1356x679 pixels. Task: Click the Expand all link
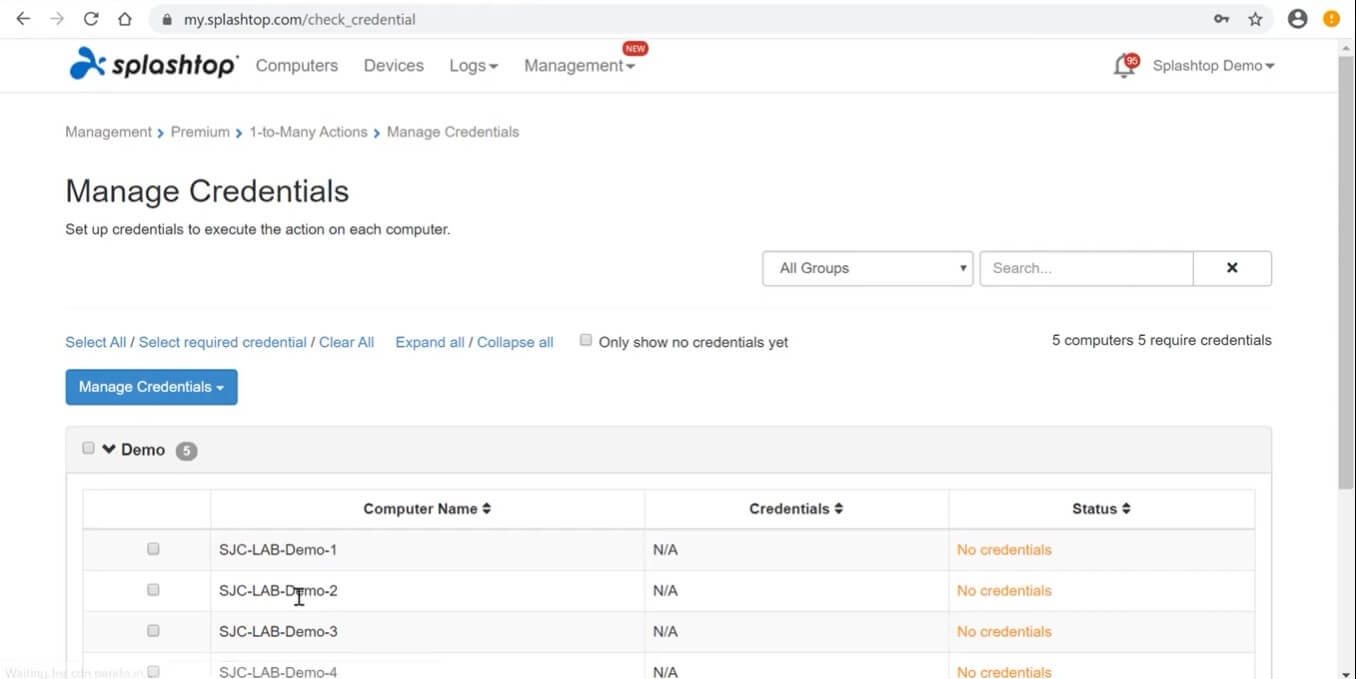[430, 342]
